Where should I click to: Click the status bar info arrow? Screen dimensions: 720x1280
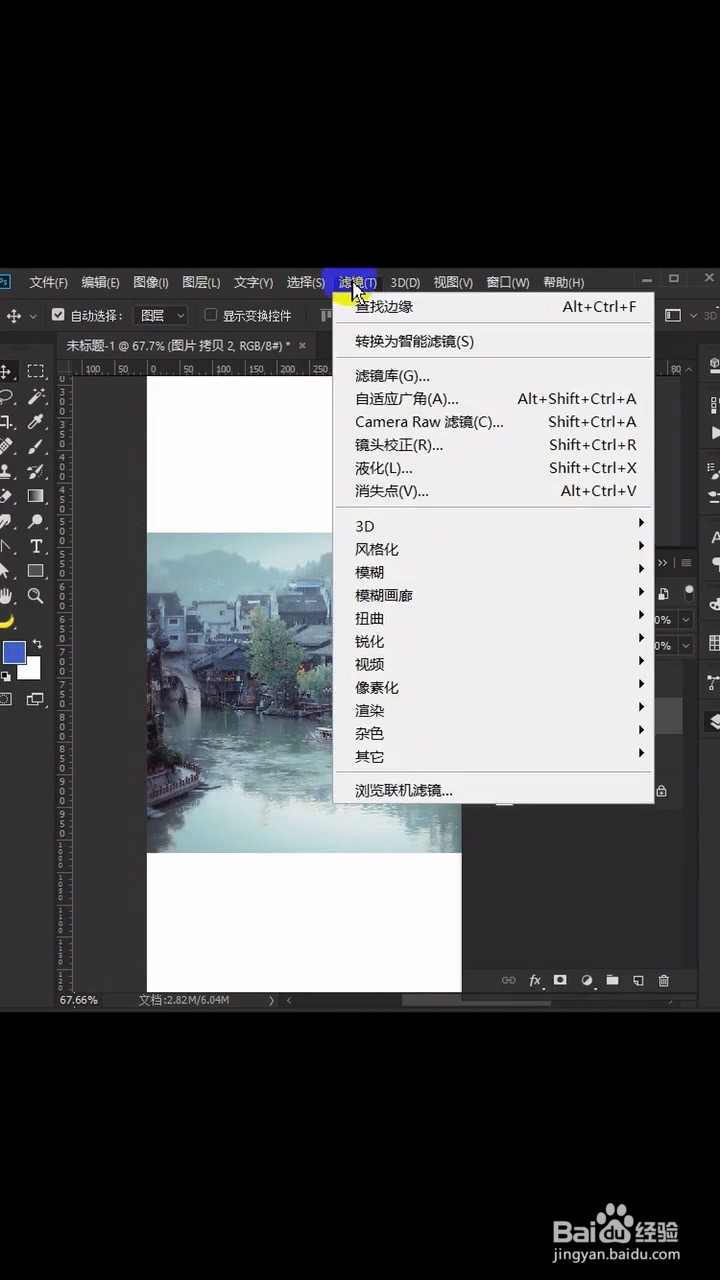[271, 1000]
